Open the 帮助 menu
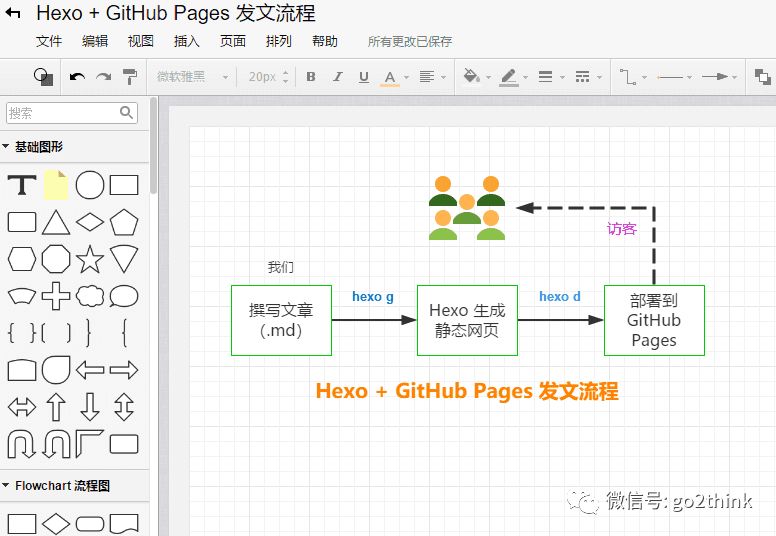This screenshot has height=536, width=776. coord(325,41)
